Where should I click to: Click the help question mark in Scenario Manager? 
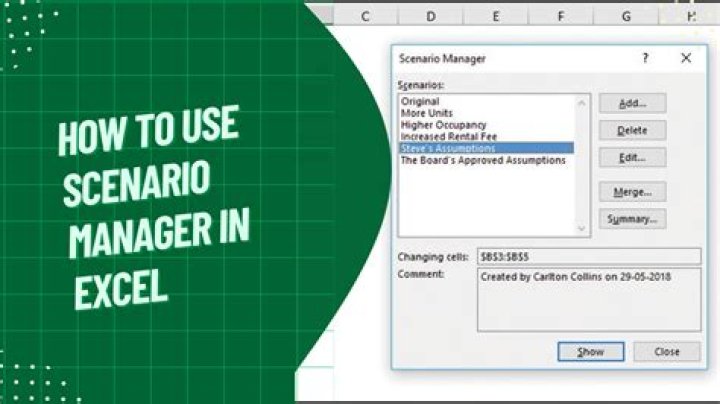[x=644, y=58]
